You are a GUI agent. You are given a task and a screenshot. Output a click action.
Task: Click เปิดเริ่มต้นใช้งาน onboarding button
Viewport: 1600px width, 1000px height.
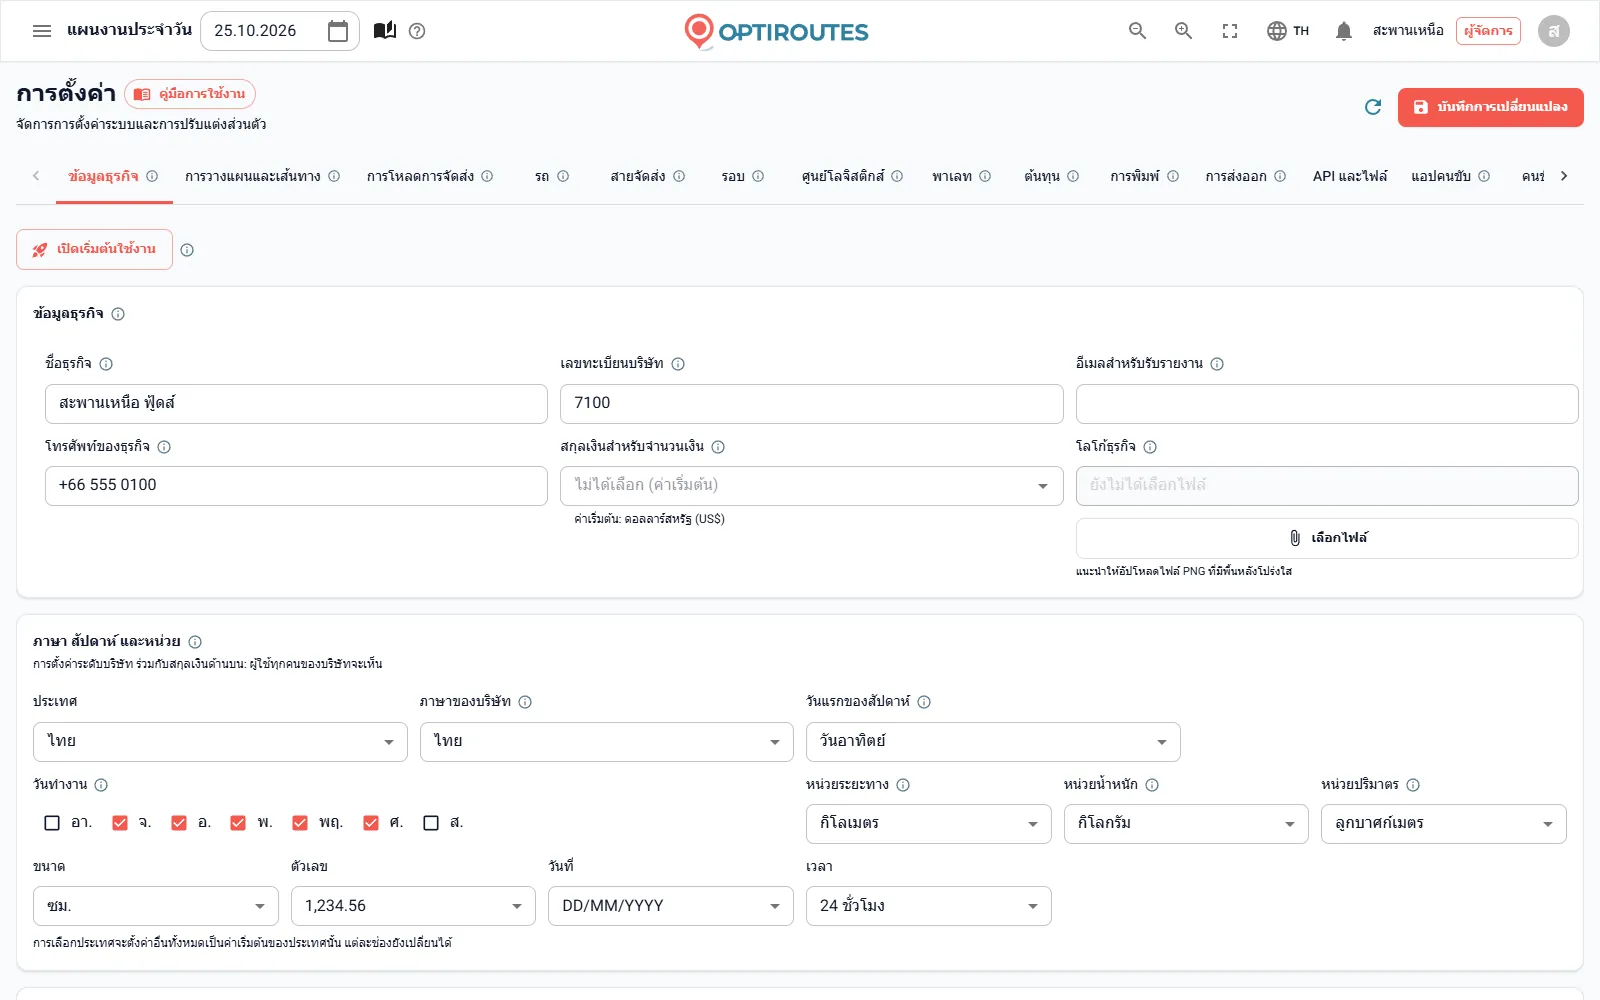94,250
